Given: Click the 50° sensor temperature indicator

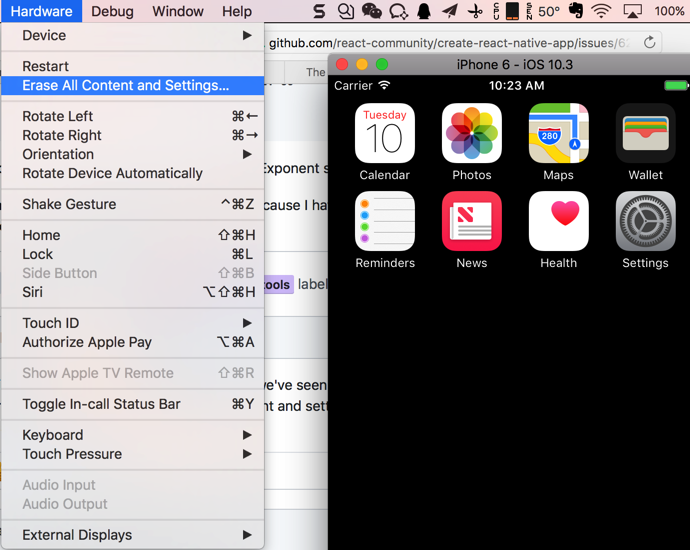Looking at the screenshot, I should [x=549, y=11].
